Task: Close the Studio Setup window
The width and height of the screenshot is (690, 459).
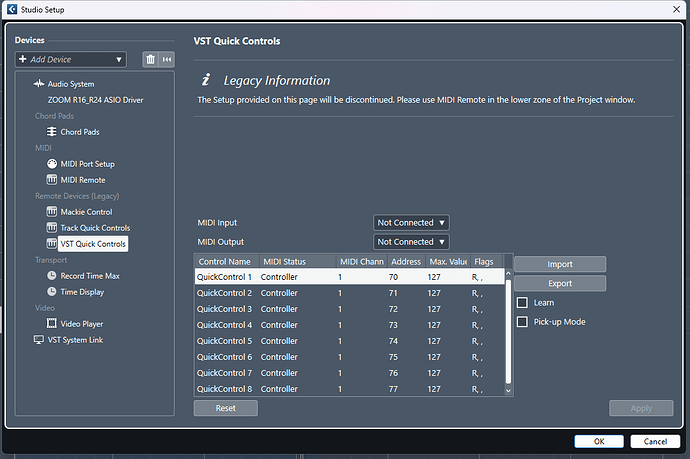Action: [x=676, y=9]
